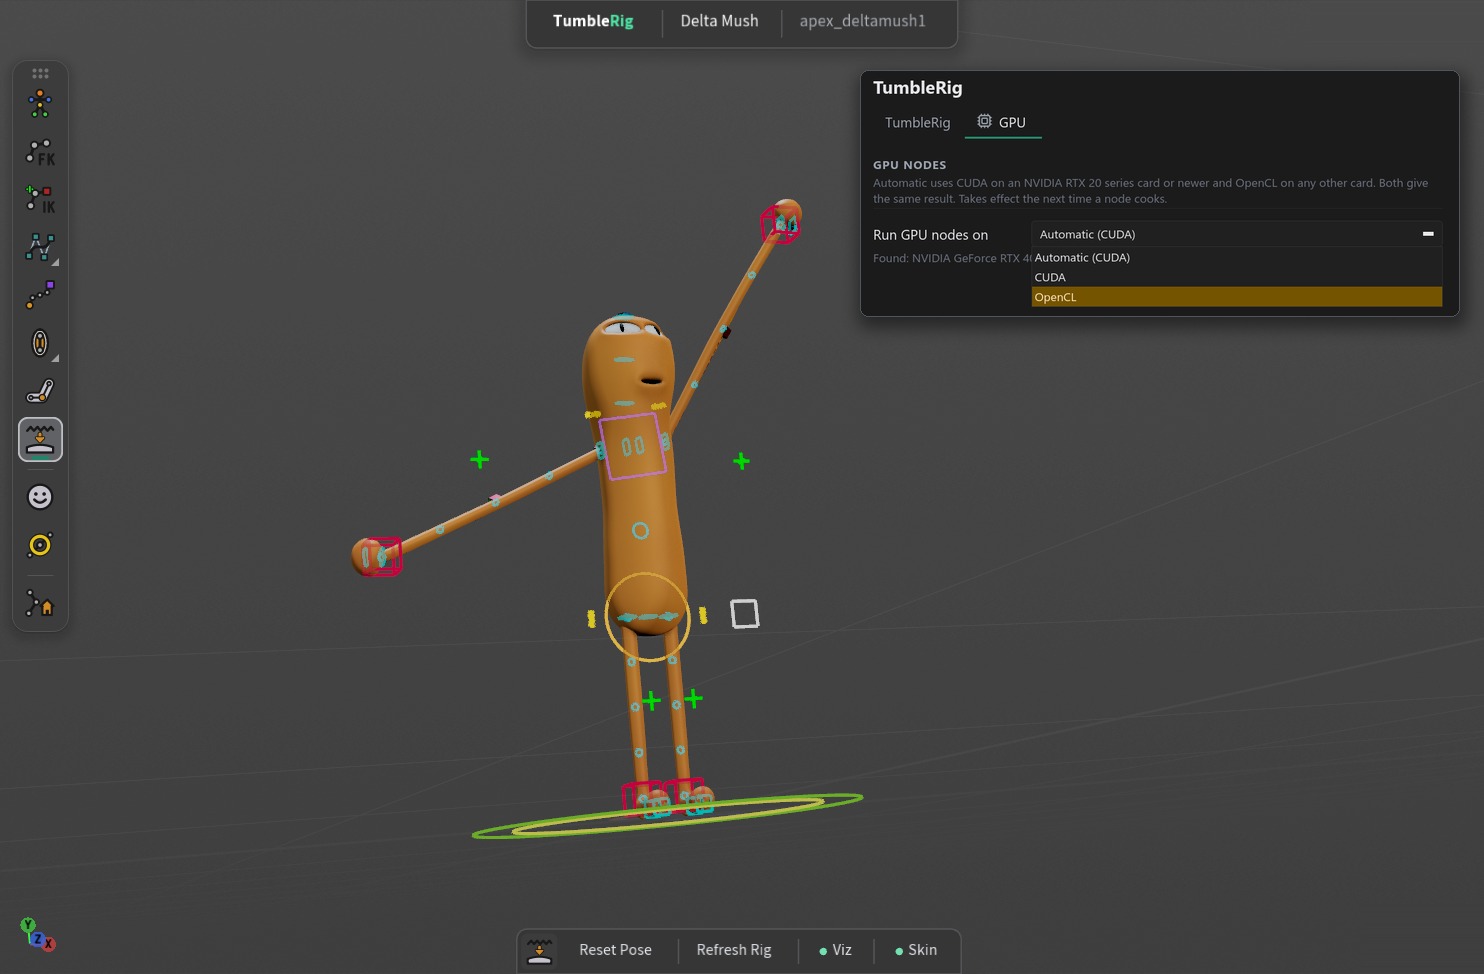Select the bone joint limb tool

pos(40,391)
